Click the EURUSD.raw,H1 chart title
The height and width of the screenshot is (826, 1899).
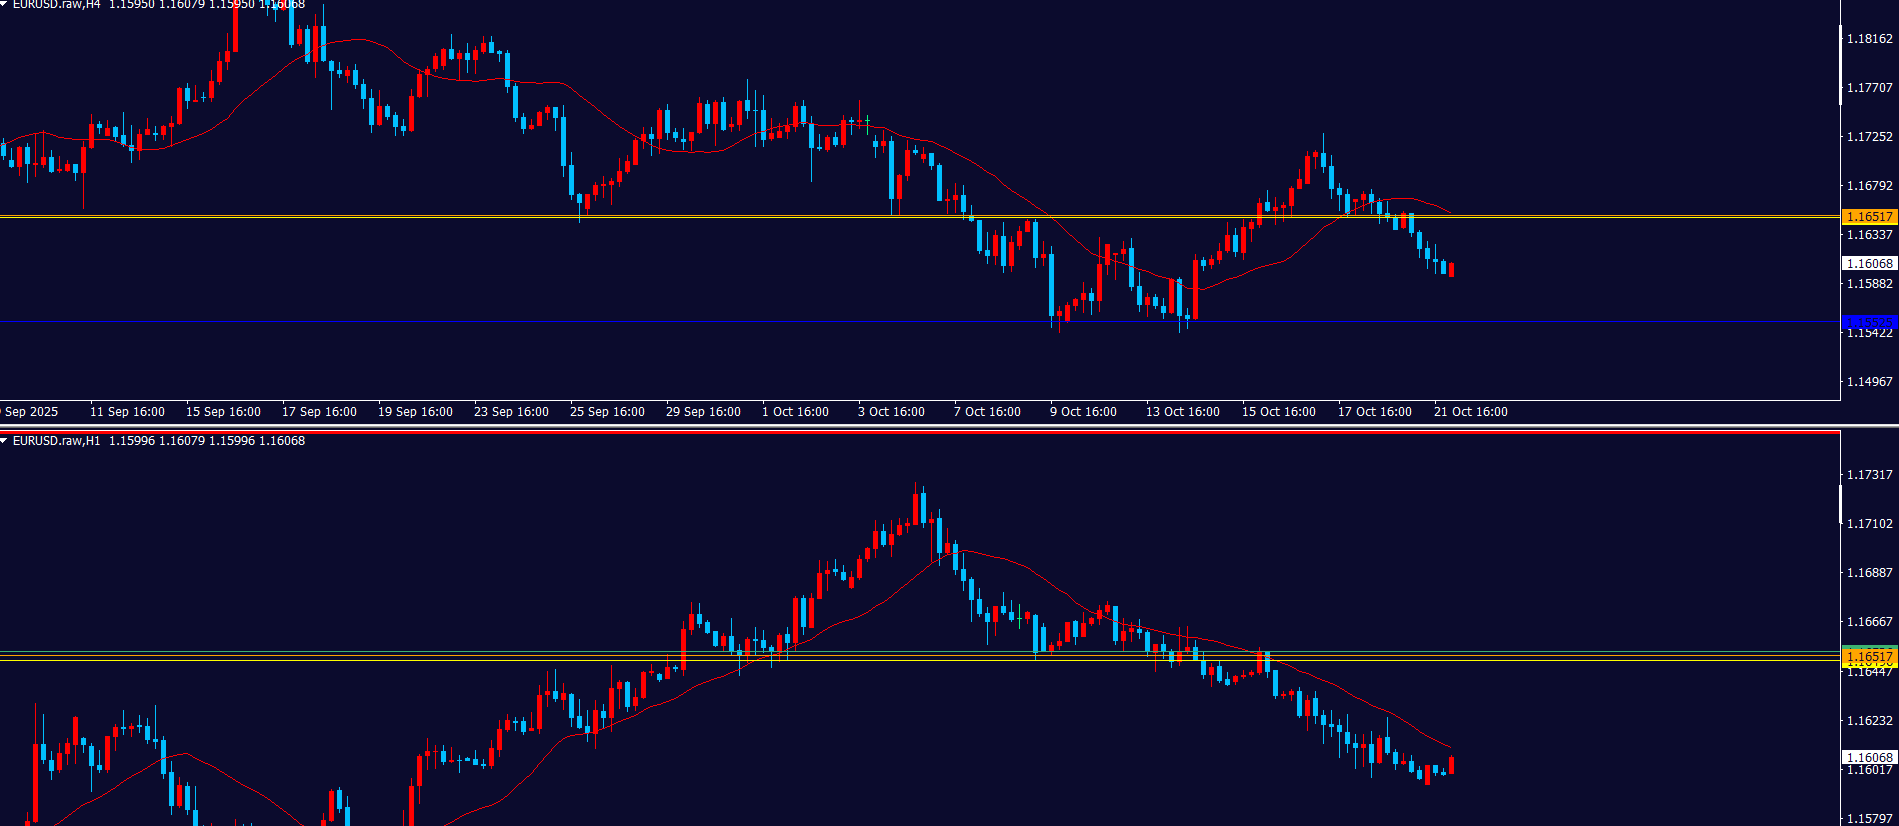click(x=56, y=441)
